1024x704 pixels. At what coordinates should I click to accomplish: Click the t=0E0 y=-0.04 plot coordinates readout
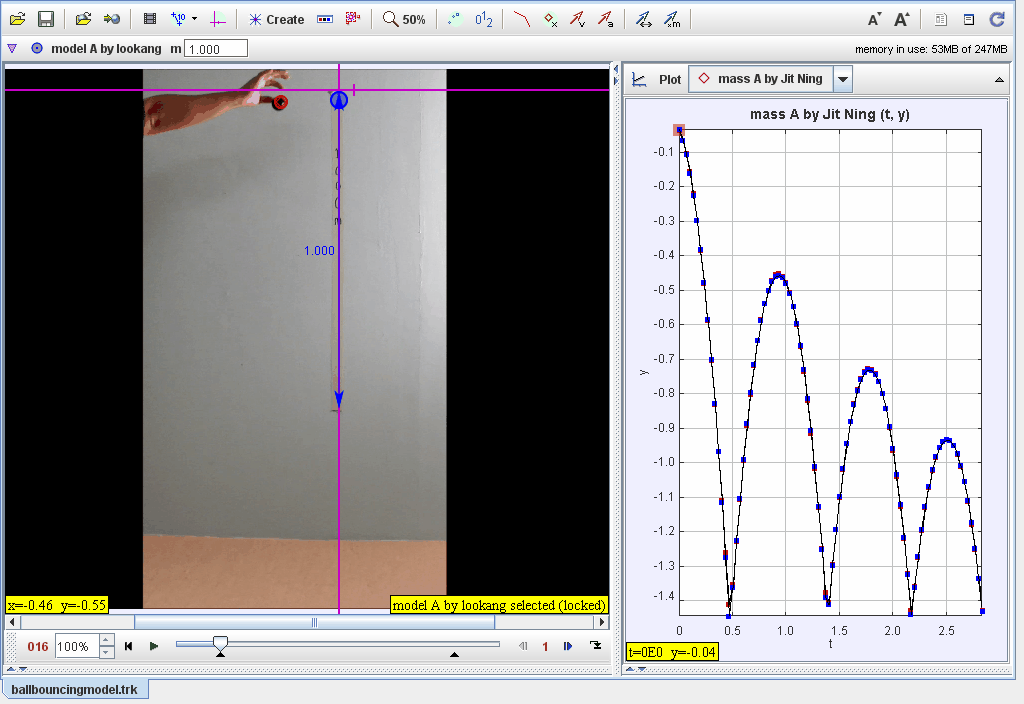point(672,652)
